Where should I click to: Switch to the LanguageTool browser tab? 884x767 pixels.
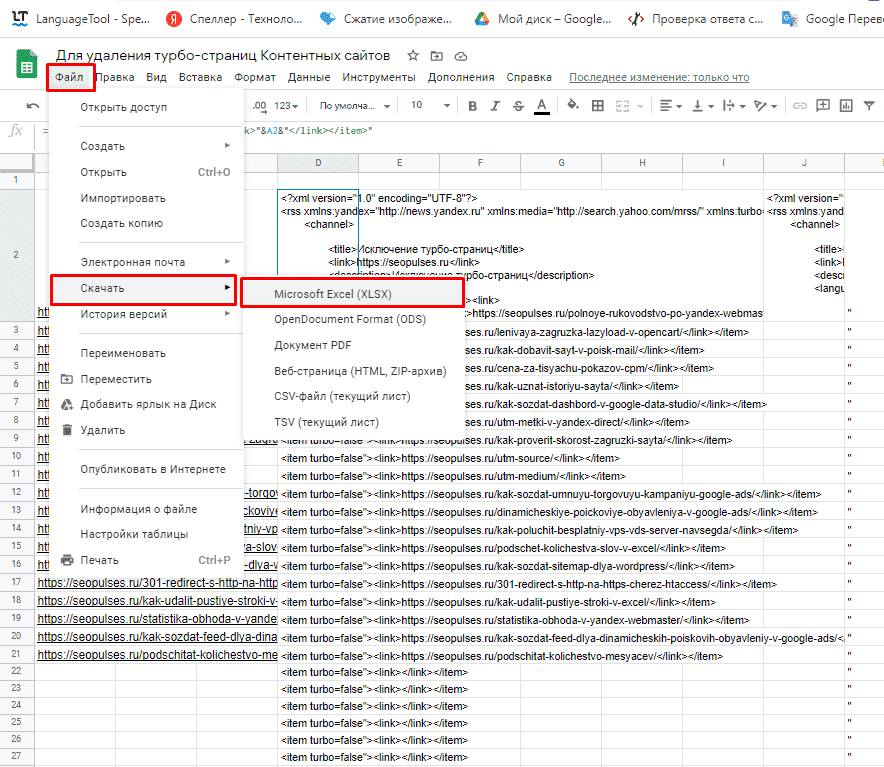point(81,19)
